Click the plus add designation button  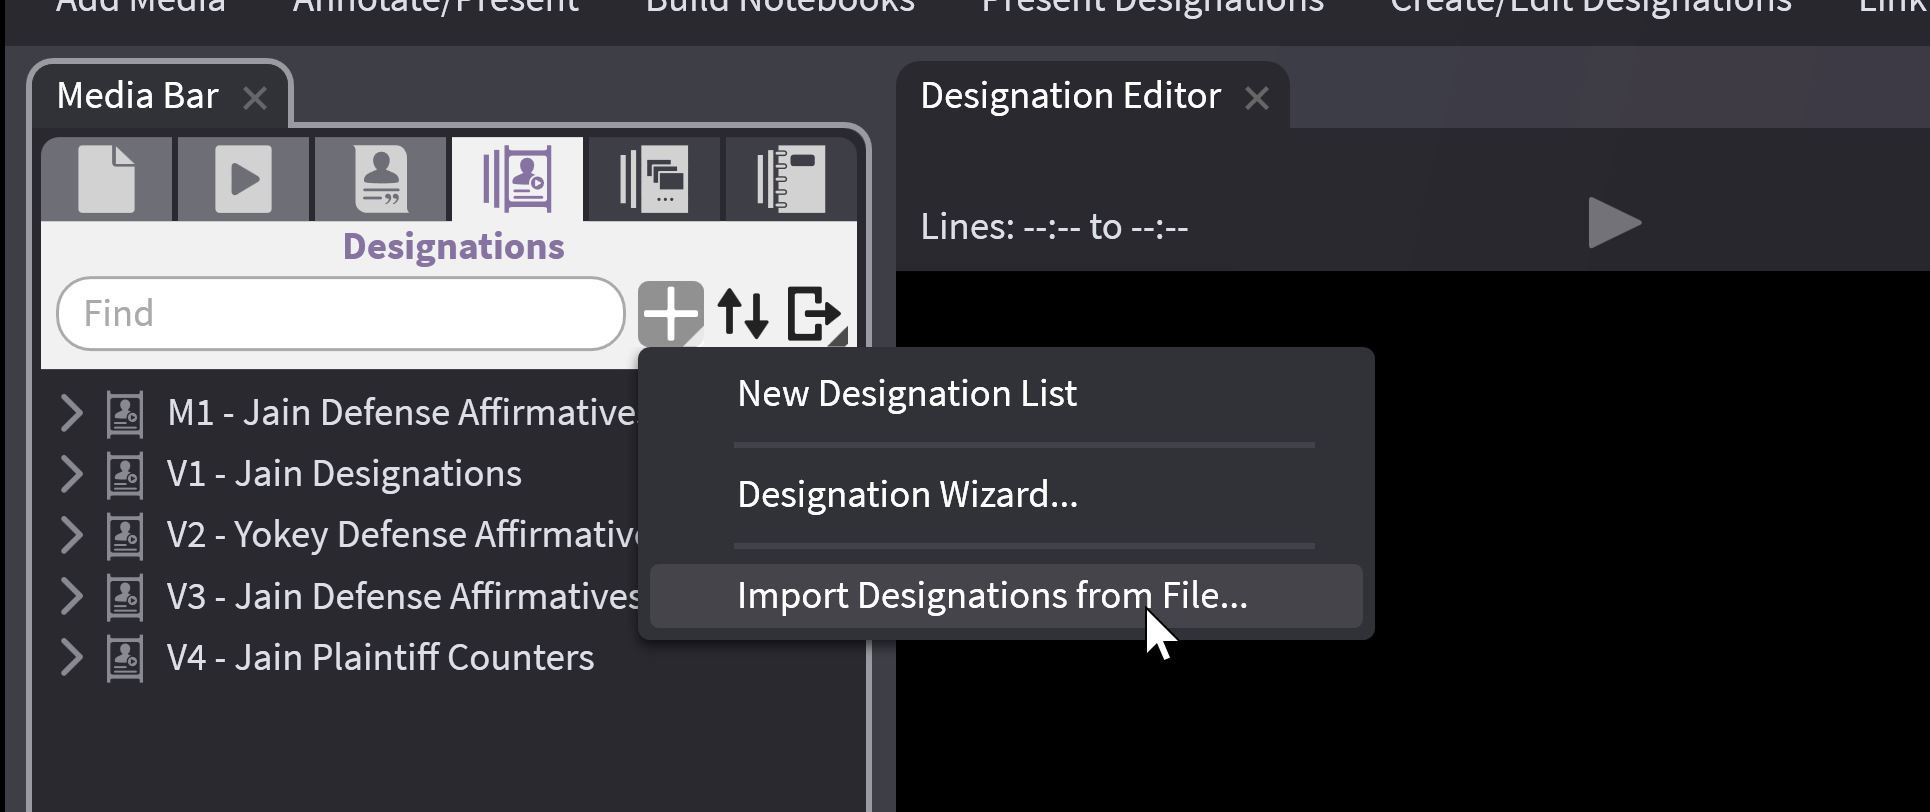click(670, 314)
